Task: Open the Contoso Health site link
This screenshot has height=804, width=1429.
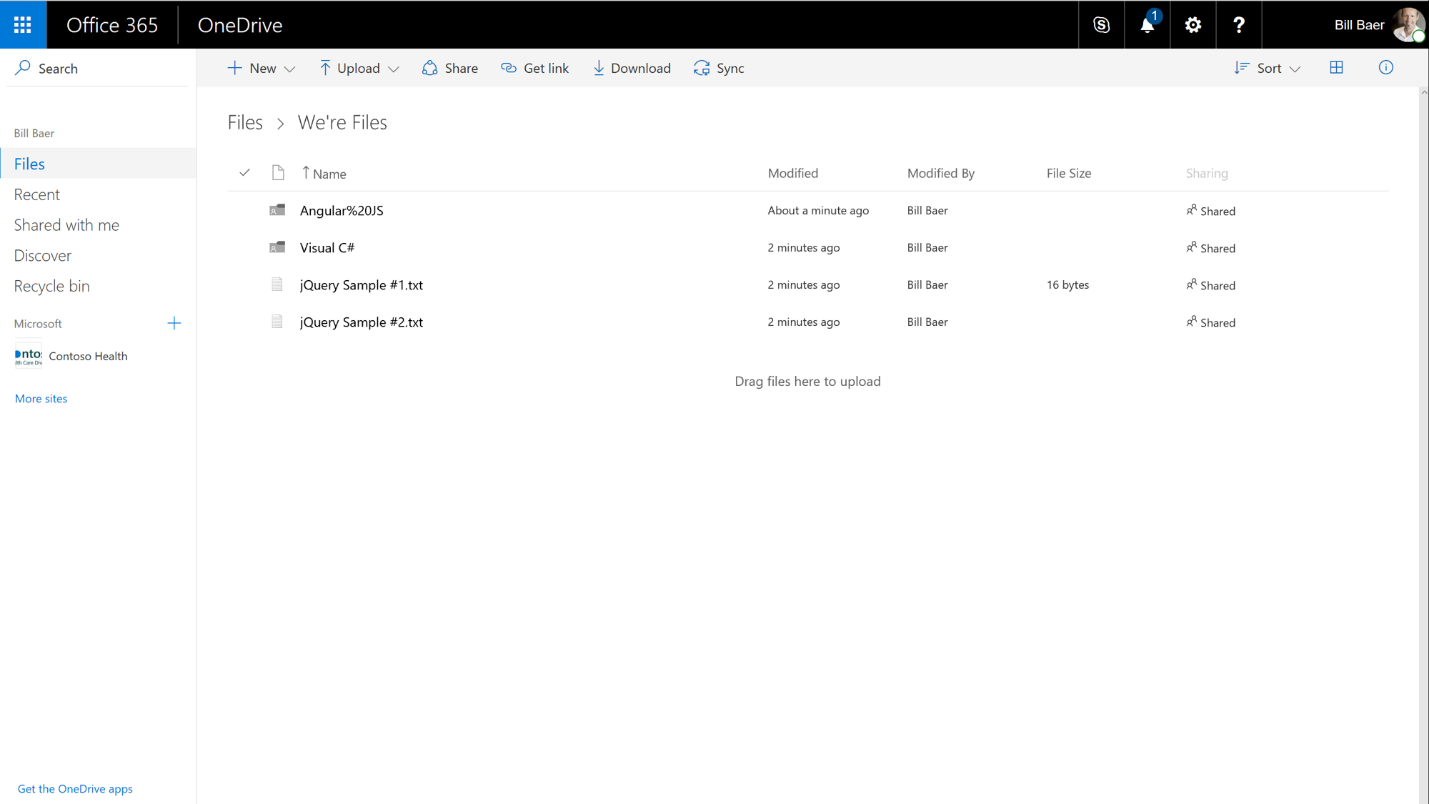Action: (x=88, y=356)
